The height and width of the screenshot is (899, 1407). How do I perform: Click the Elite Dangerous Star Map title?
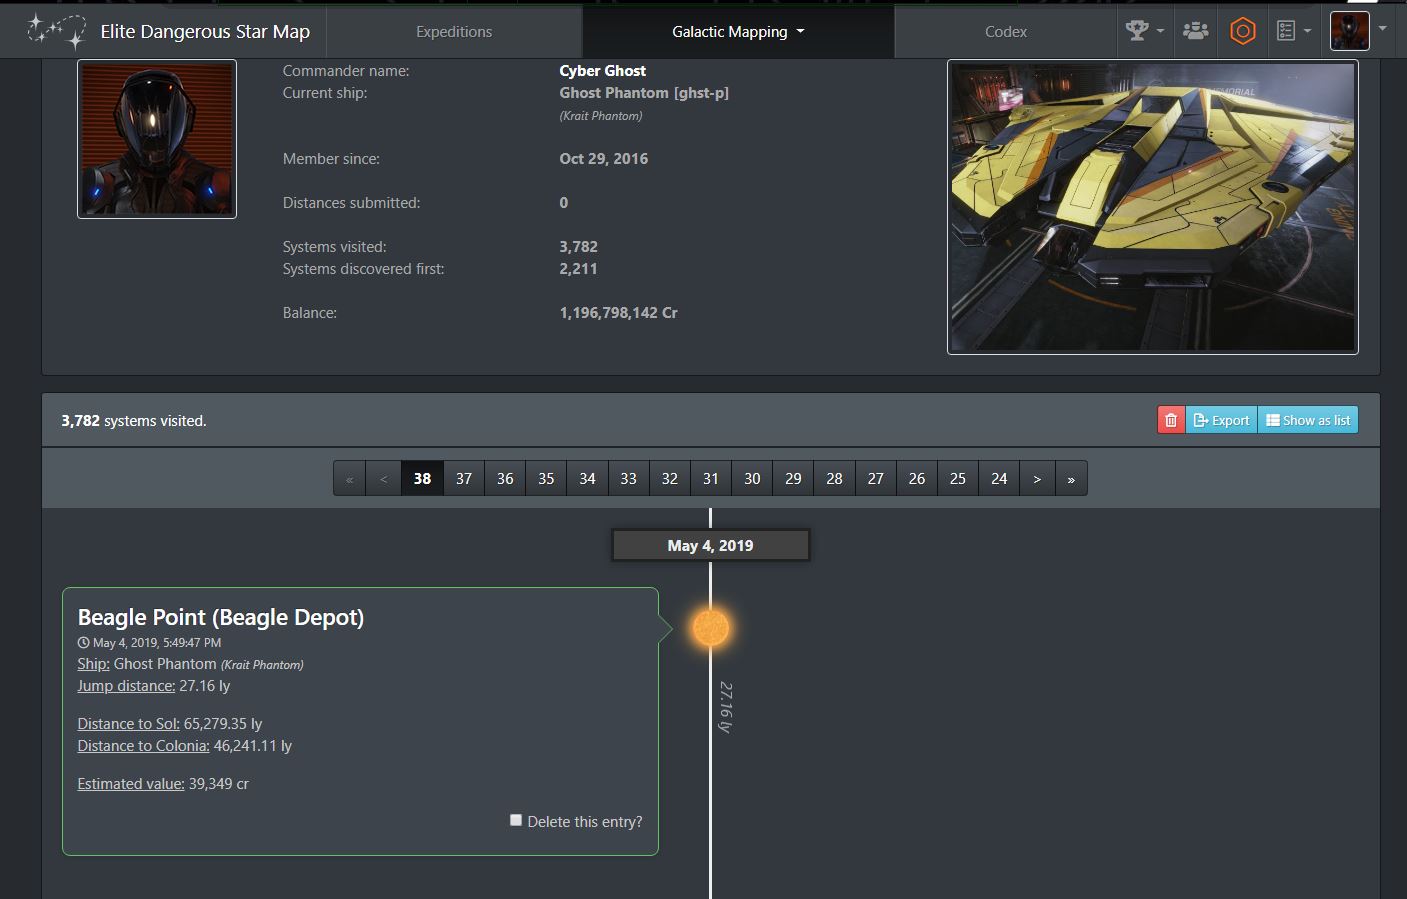pos(205,31)
